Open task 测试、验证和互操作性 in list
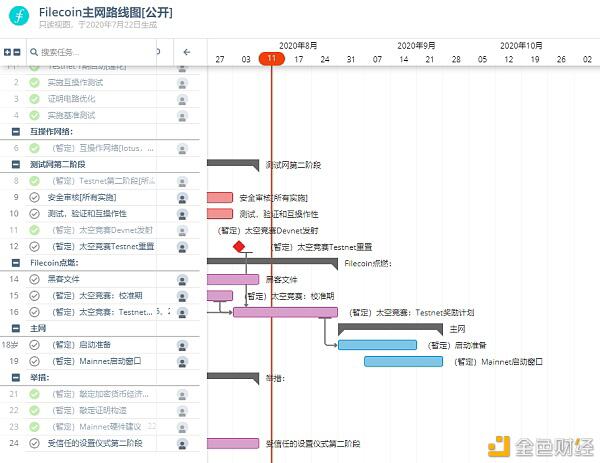Screen dimensions: 600x463 point(87,214)
